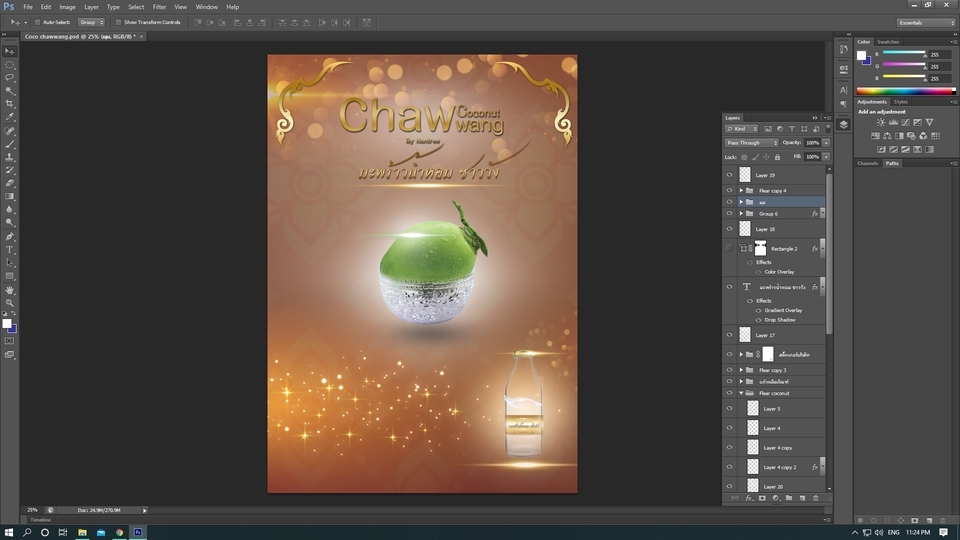Select the Path Selection tool
Image resolution: width=960 pixels, height=540 pixels.
[9, 263]
